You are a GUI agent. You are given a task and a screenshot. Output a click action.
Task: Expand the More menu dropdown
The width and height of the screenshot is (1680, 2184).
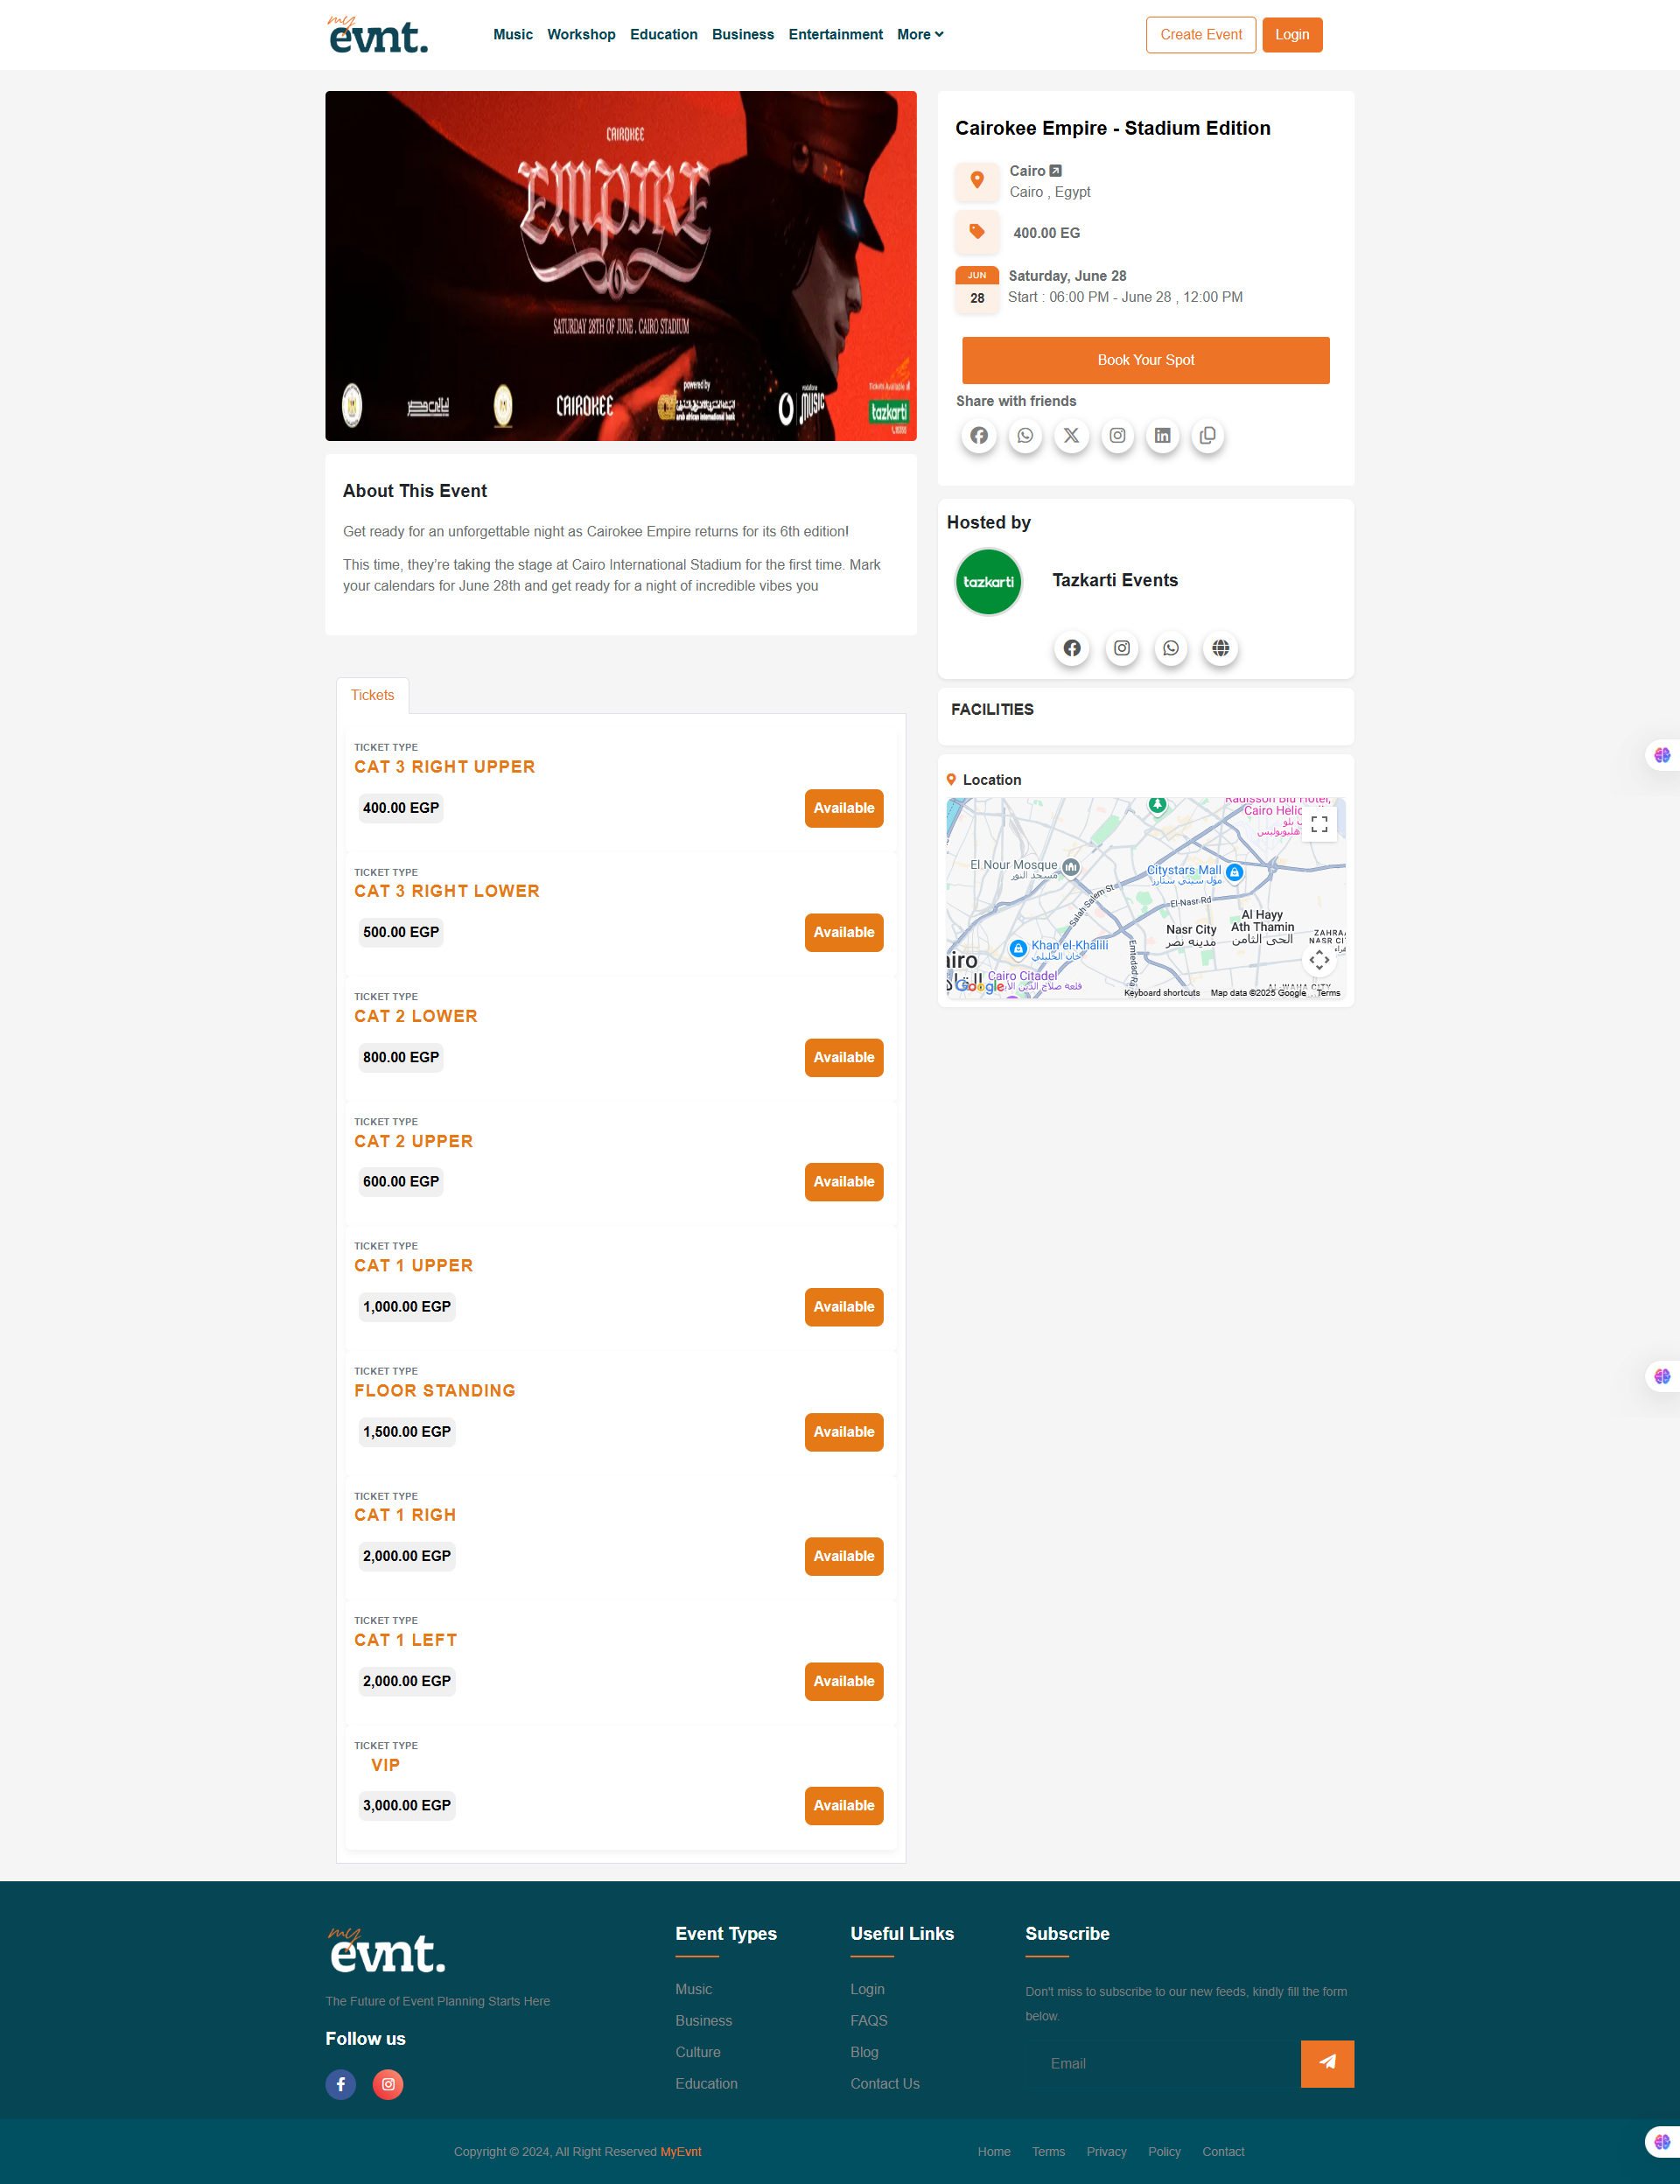click(920, 35)
